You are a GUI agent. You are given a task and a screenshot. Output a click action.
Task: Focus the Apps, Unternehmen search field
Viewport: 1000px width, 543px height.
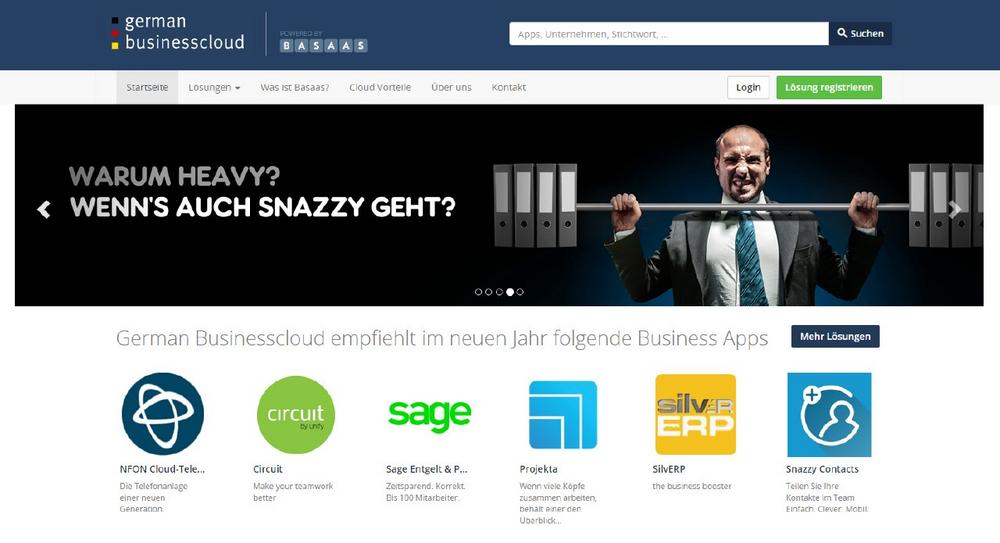coord(668,34)
